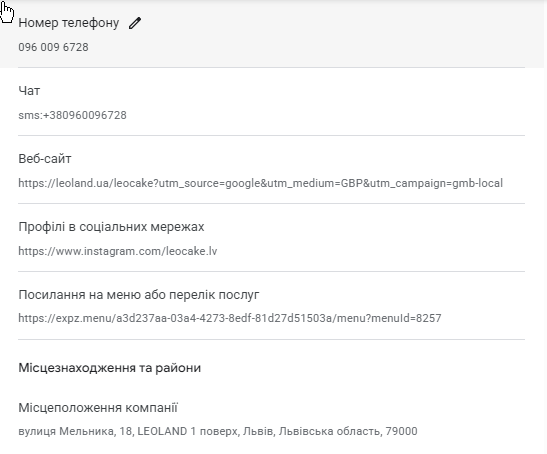This screenshot has width=547, height=454.
Task: Click the address вулиця Мельника, 18 text
Action: coord(218,431)
